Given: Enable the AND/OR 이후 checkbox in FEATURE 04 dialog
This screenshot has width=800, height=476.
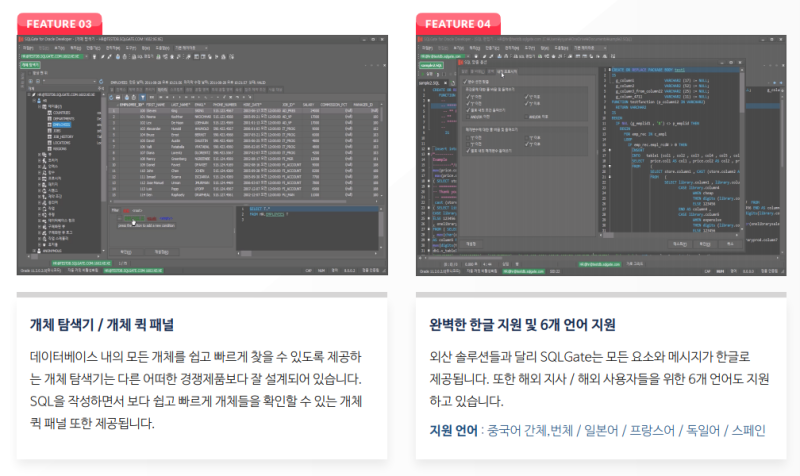Looking at the screenshot, I should [x=526, y=117].
